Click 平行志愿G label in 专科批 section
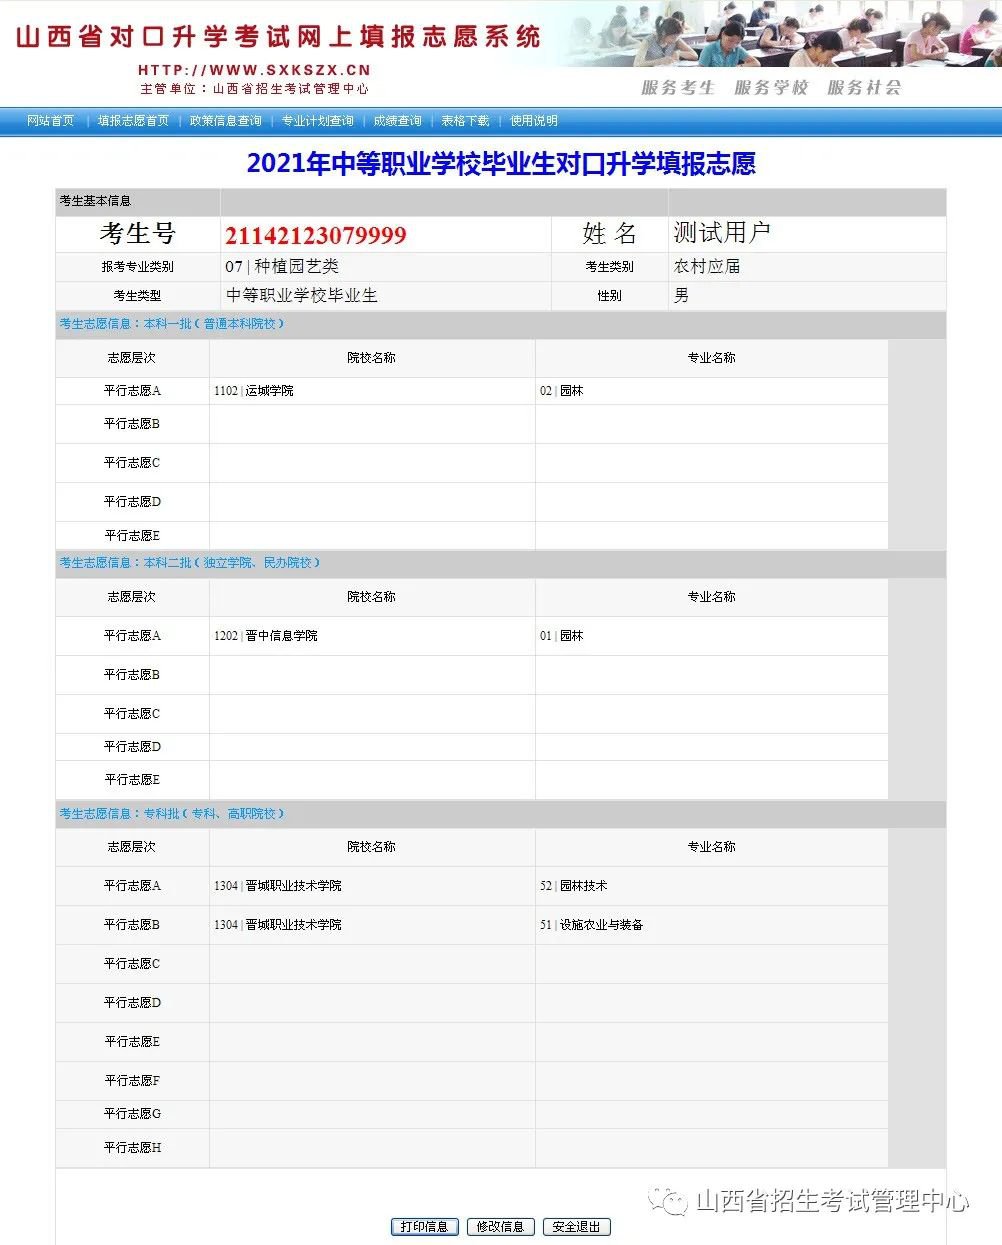 point(132,1114)
